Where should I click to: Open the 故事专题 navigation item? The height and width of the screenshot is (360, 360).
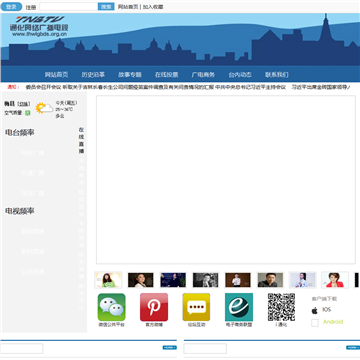click(x=130, y=75)
